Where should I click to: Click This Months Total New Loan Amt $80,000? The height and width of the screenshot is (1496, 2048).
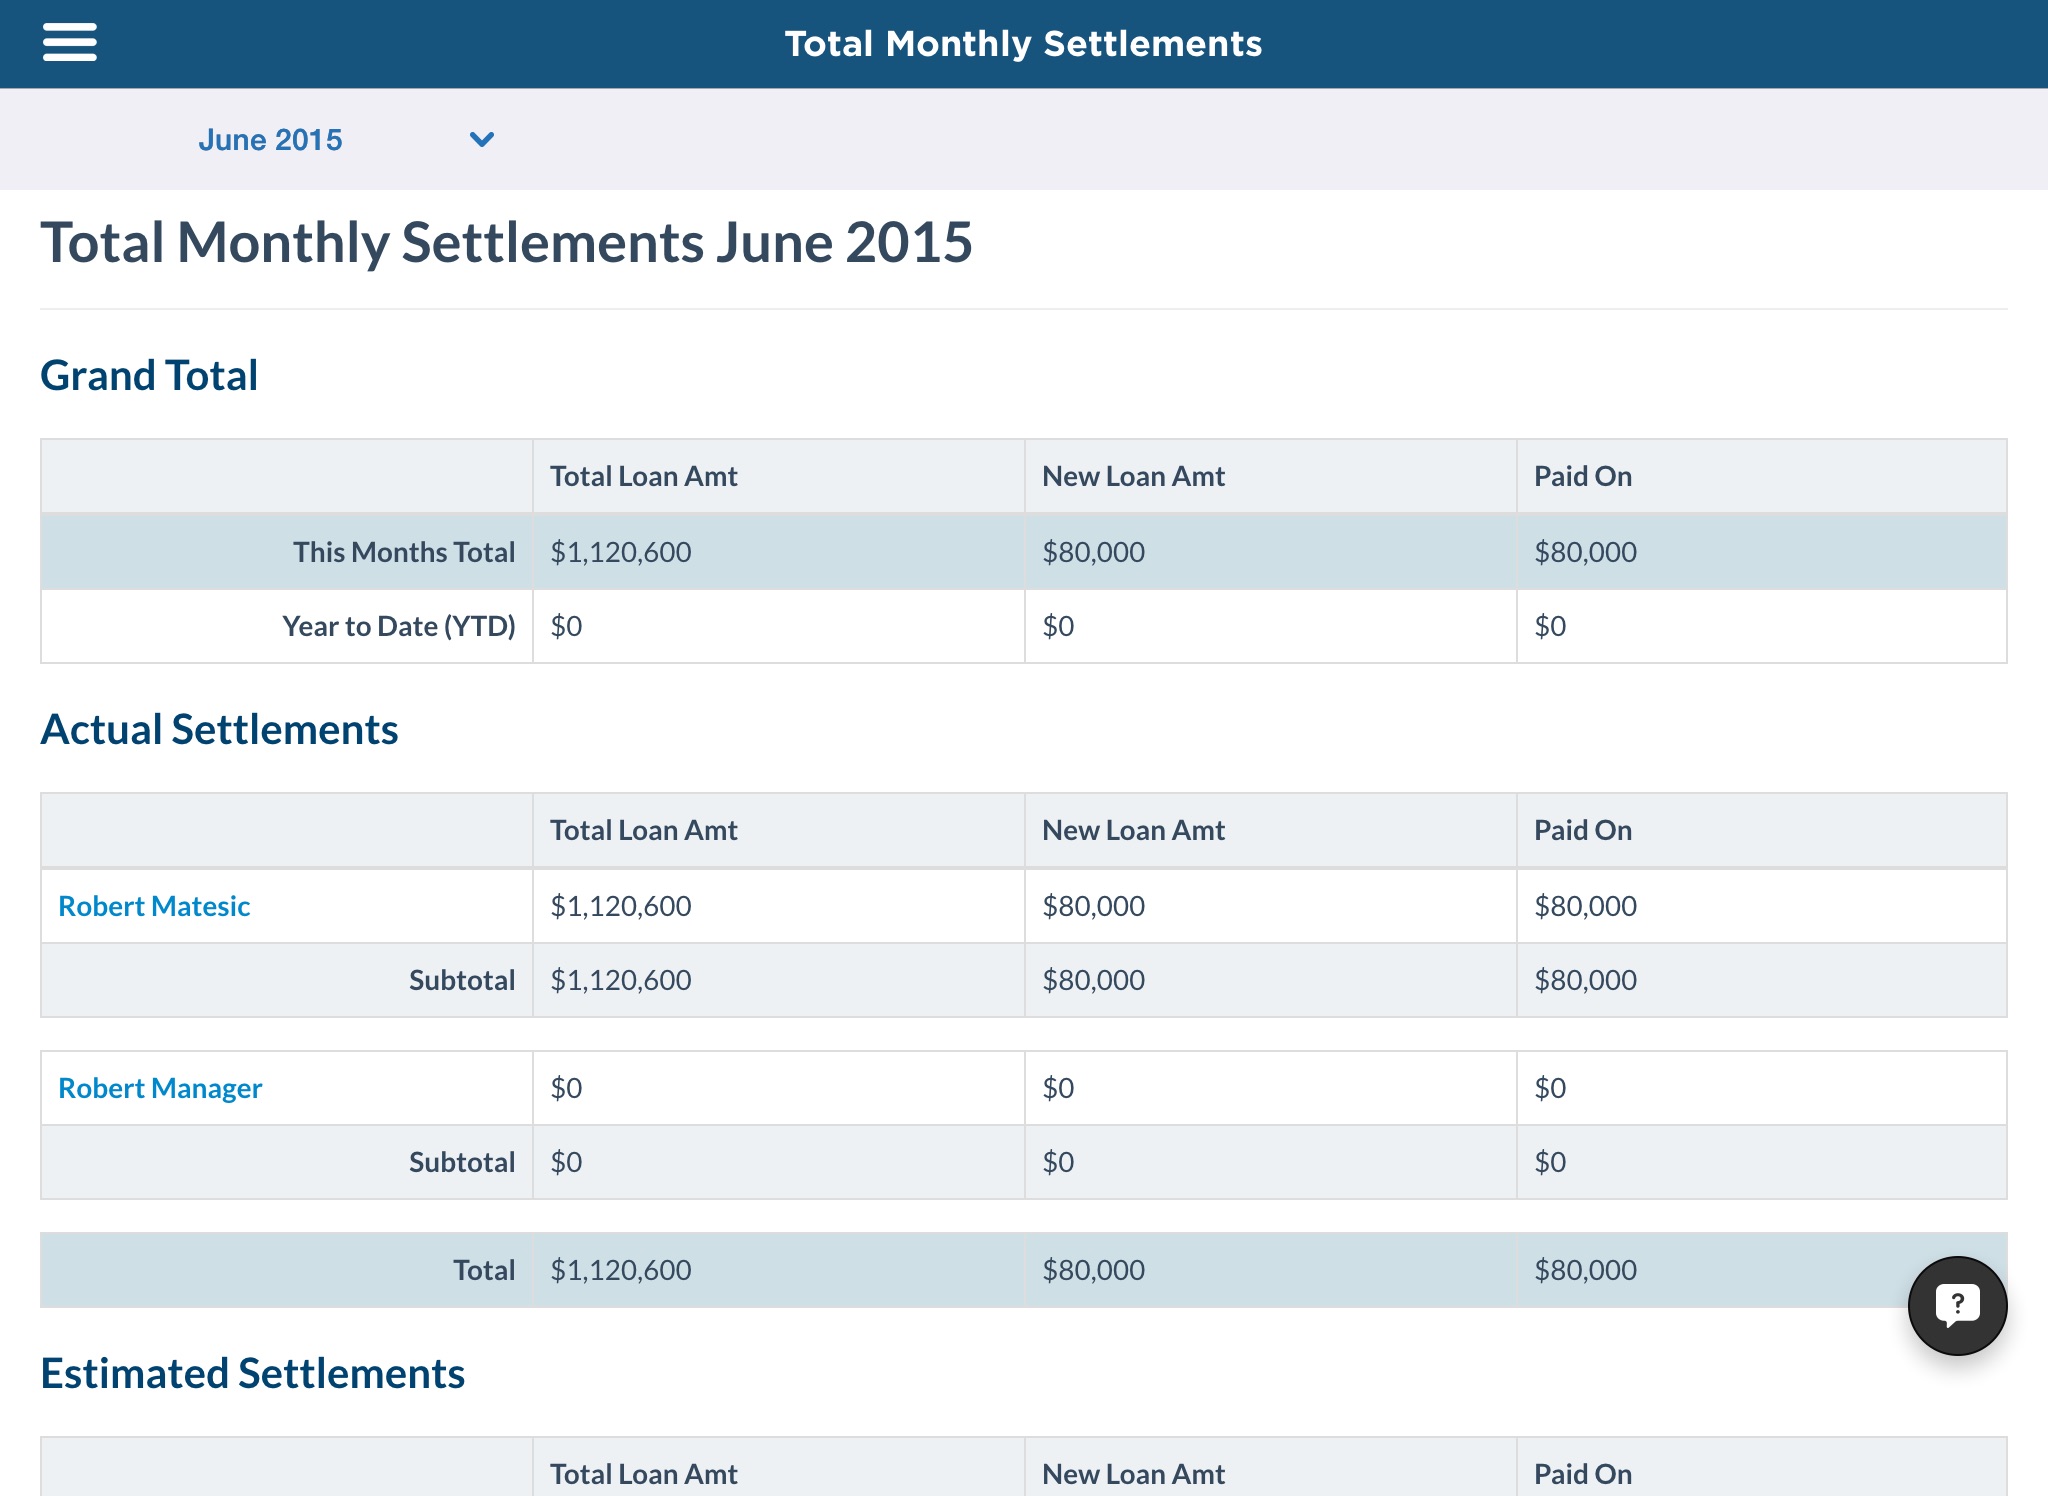coord(1094,552)
